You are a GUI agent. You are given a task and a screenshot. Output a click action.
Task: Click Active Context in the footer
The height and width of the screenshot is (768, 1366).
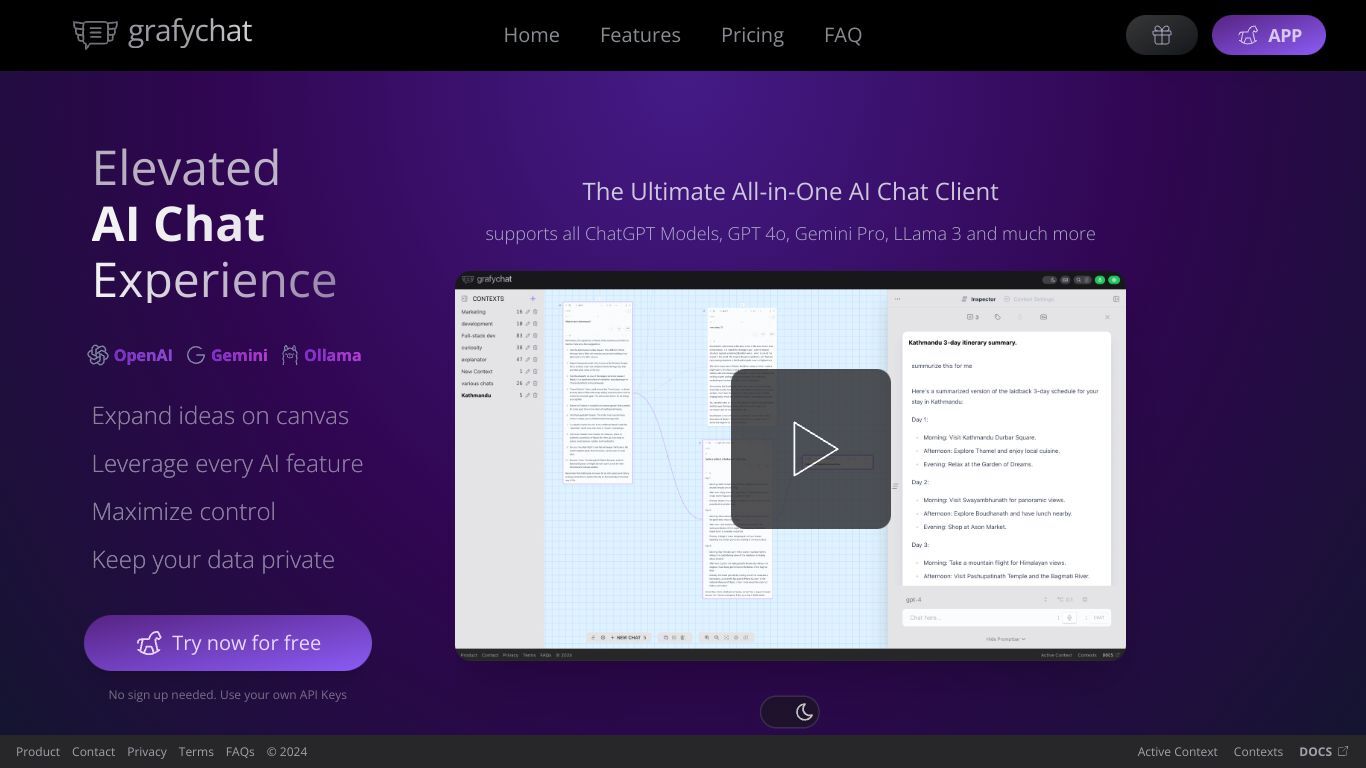(x=1177, y=752)
